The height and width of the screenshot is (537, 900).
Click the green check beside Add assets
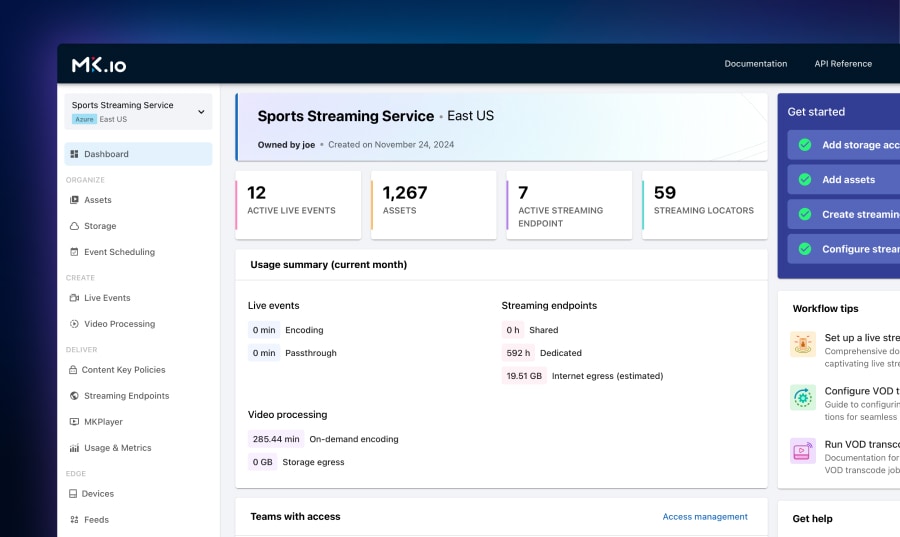(x=804, y=180)
